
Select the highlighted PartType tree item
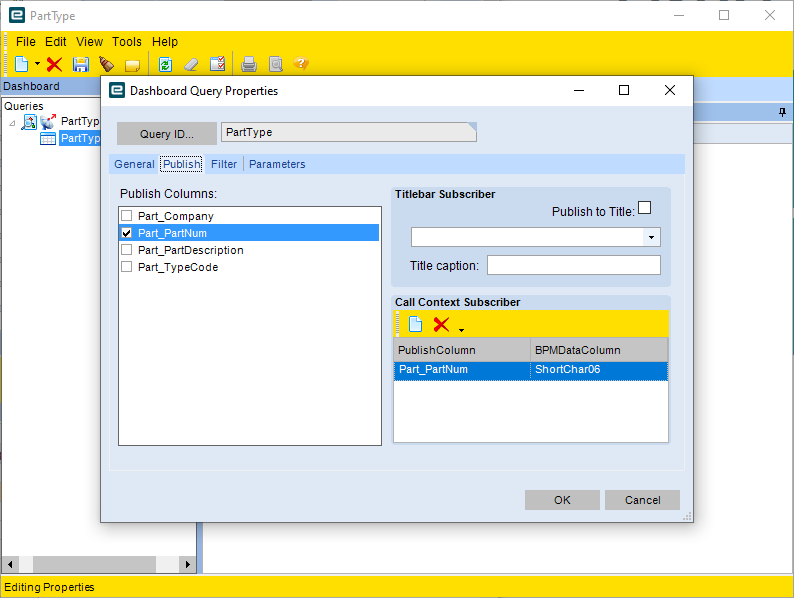coord(80,138)
